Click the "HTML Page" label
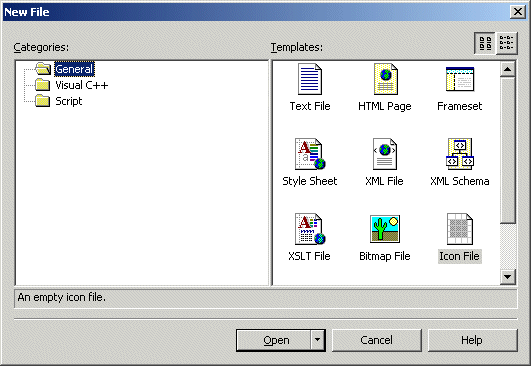 pos(385,106)
